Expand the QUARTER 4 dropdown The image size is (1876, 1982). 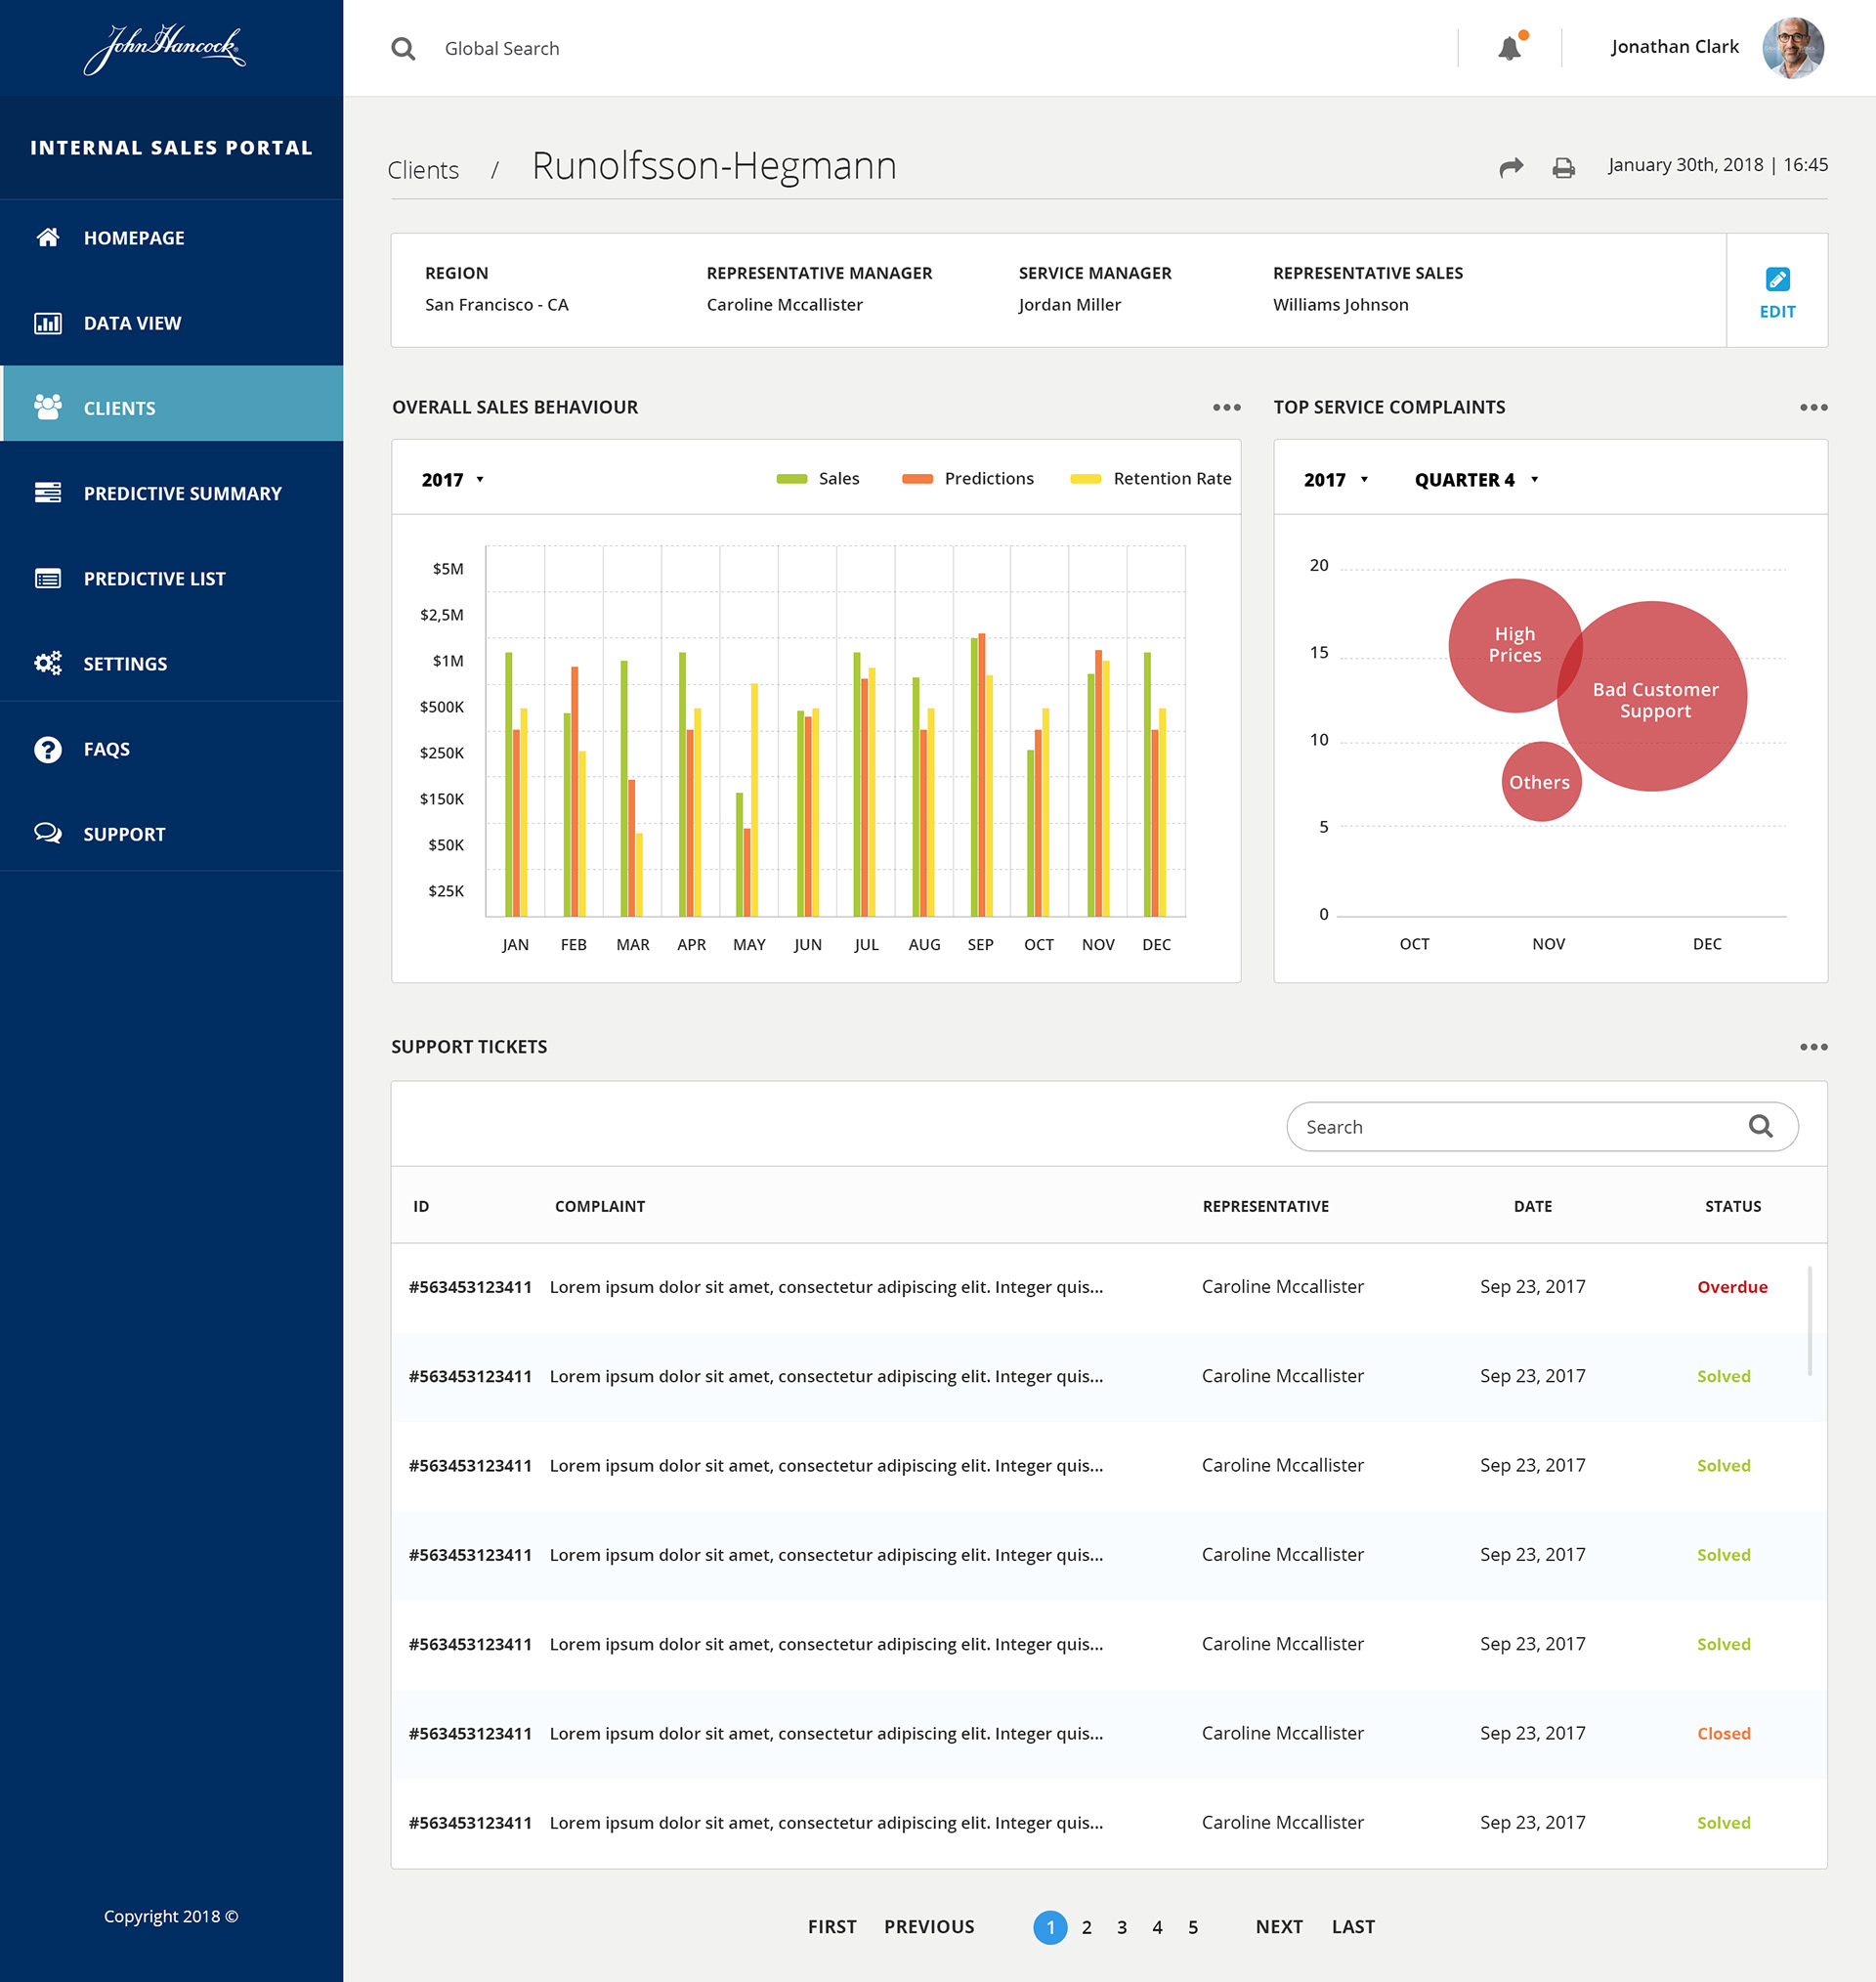1476,480
